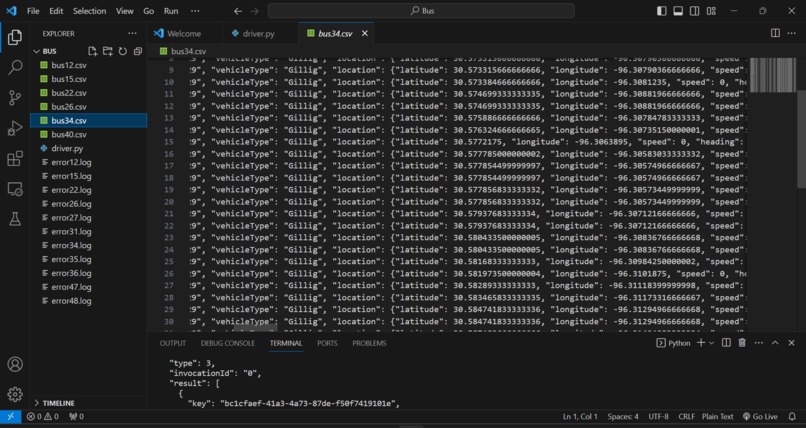Screen dimensions: 806x428
Task: Delete terminal with the trash icon
Action: point(742,343)
